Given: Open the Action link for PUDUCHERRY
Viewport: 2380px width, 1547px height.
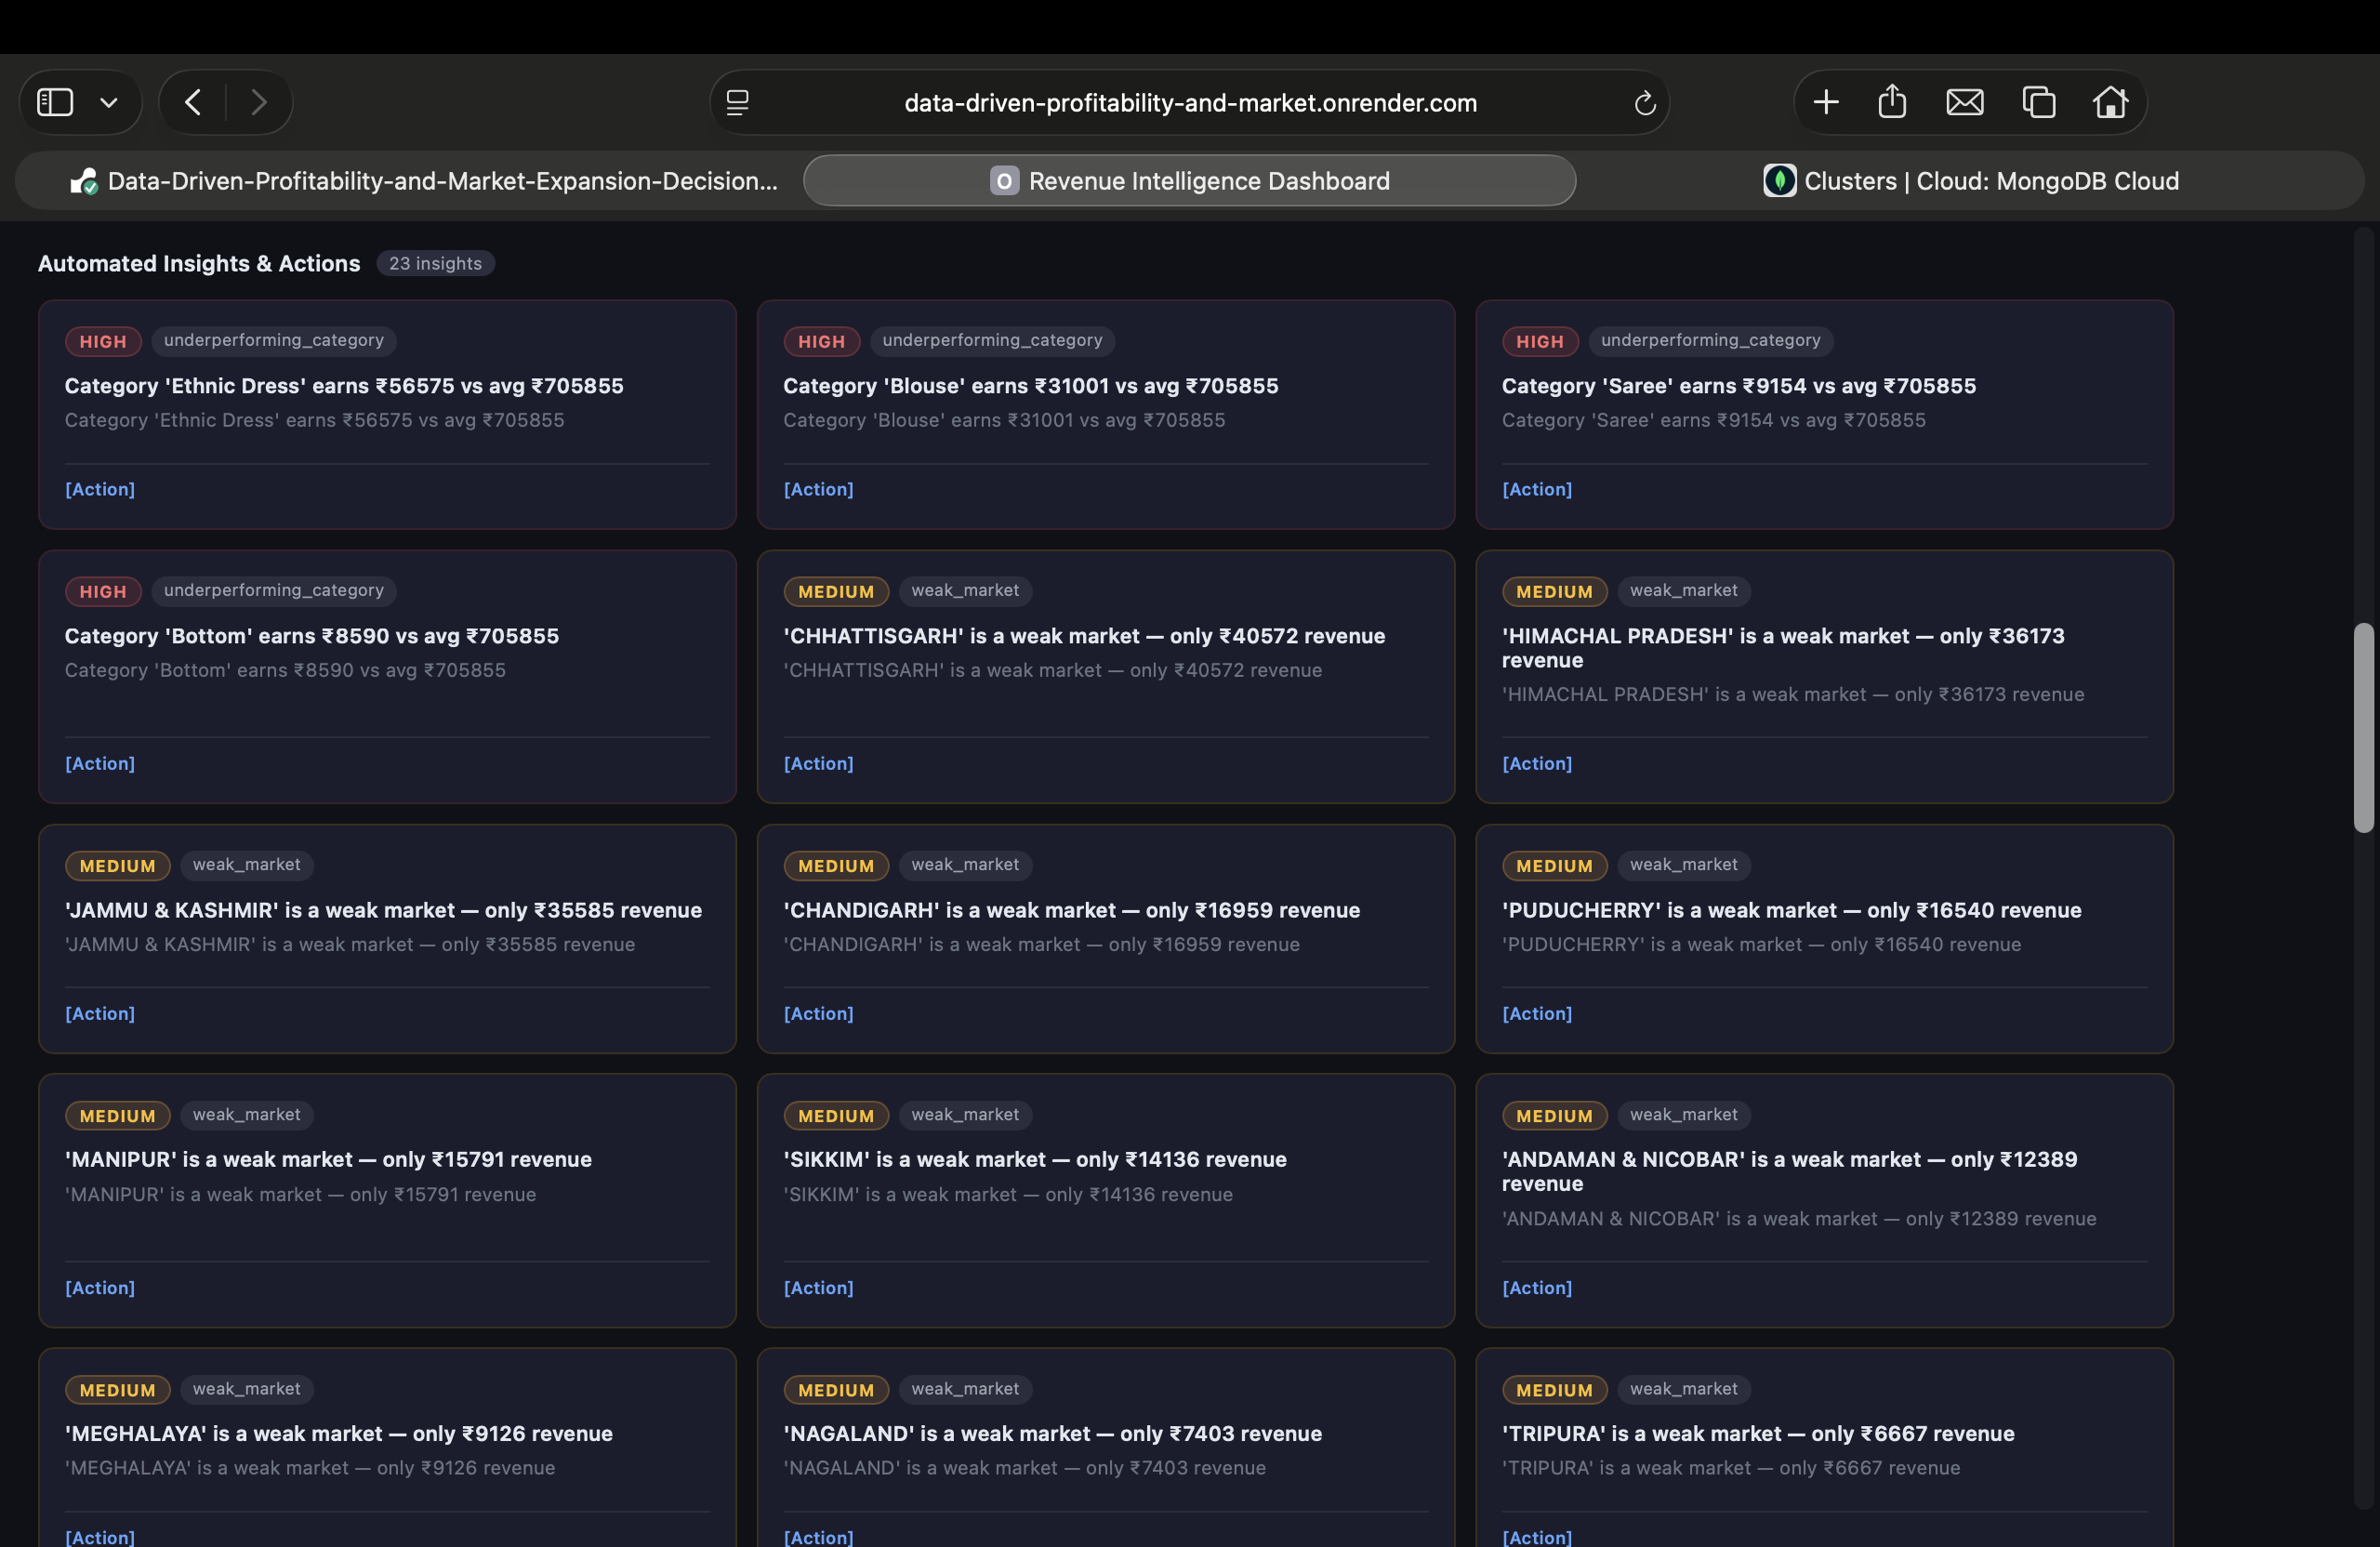Looking at the screenshot, I should pos(1537,1013).
